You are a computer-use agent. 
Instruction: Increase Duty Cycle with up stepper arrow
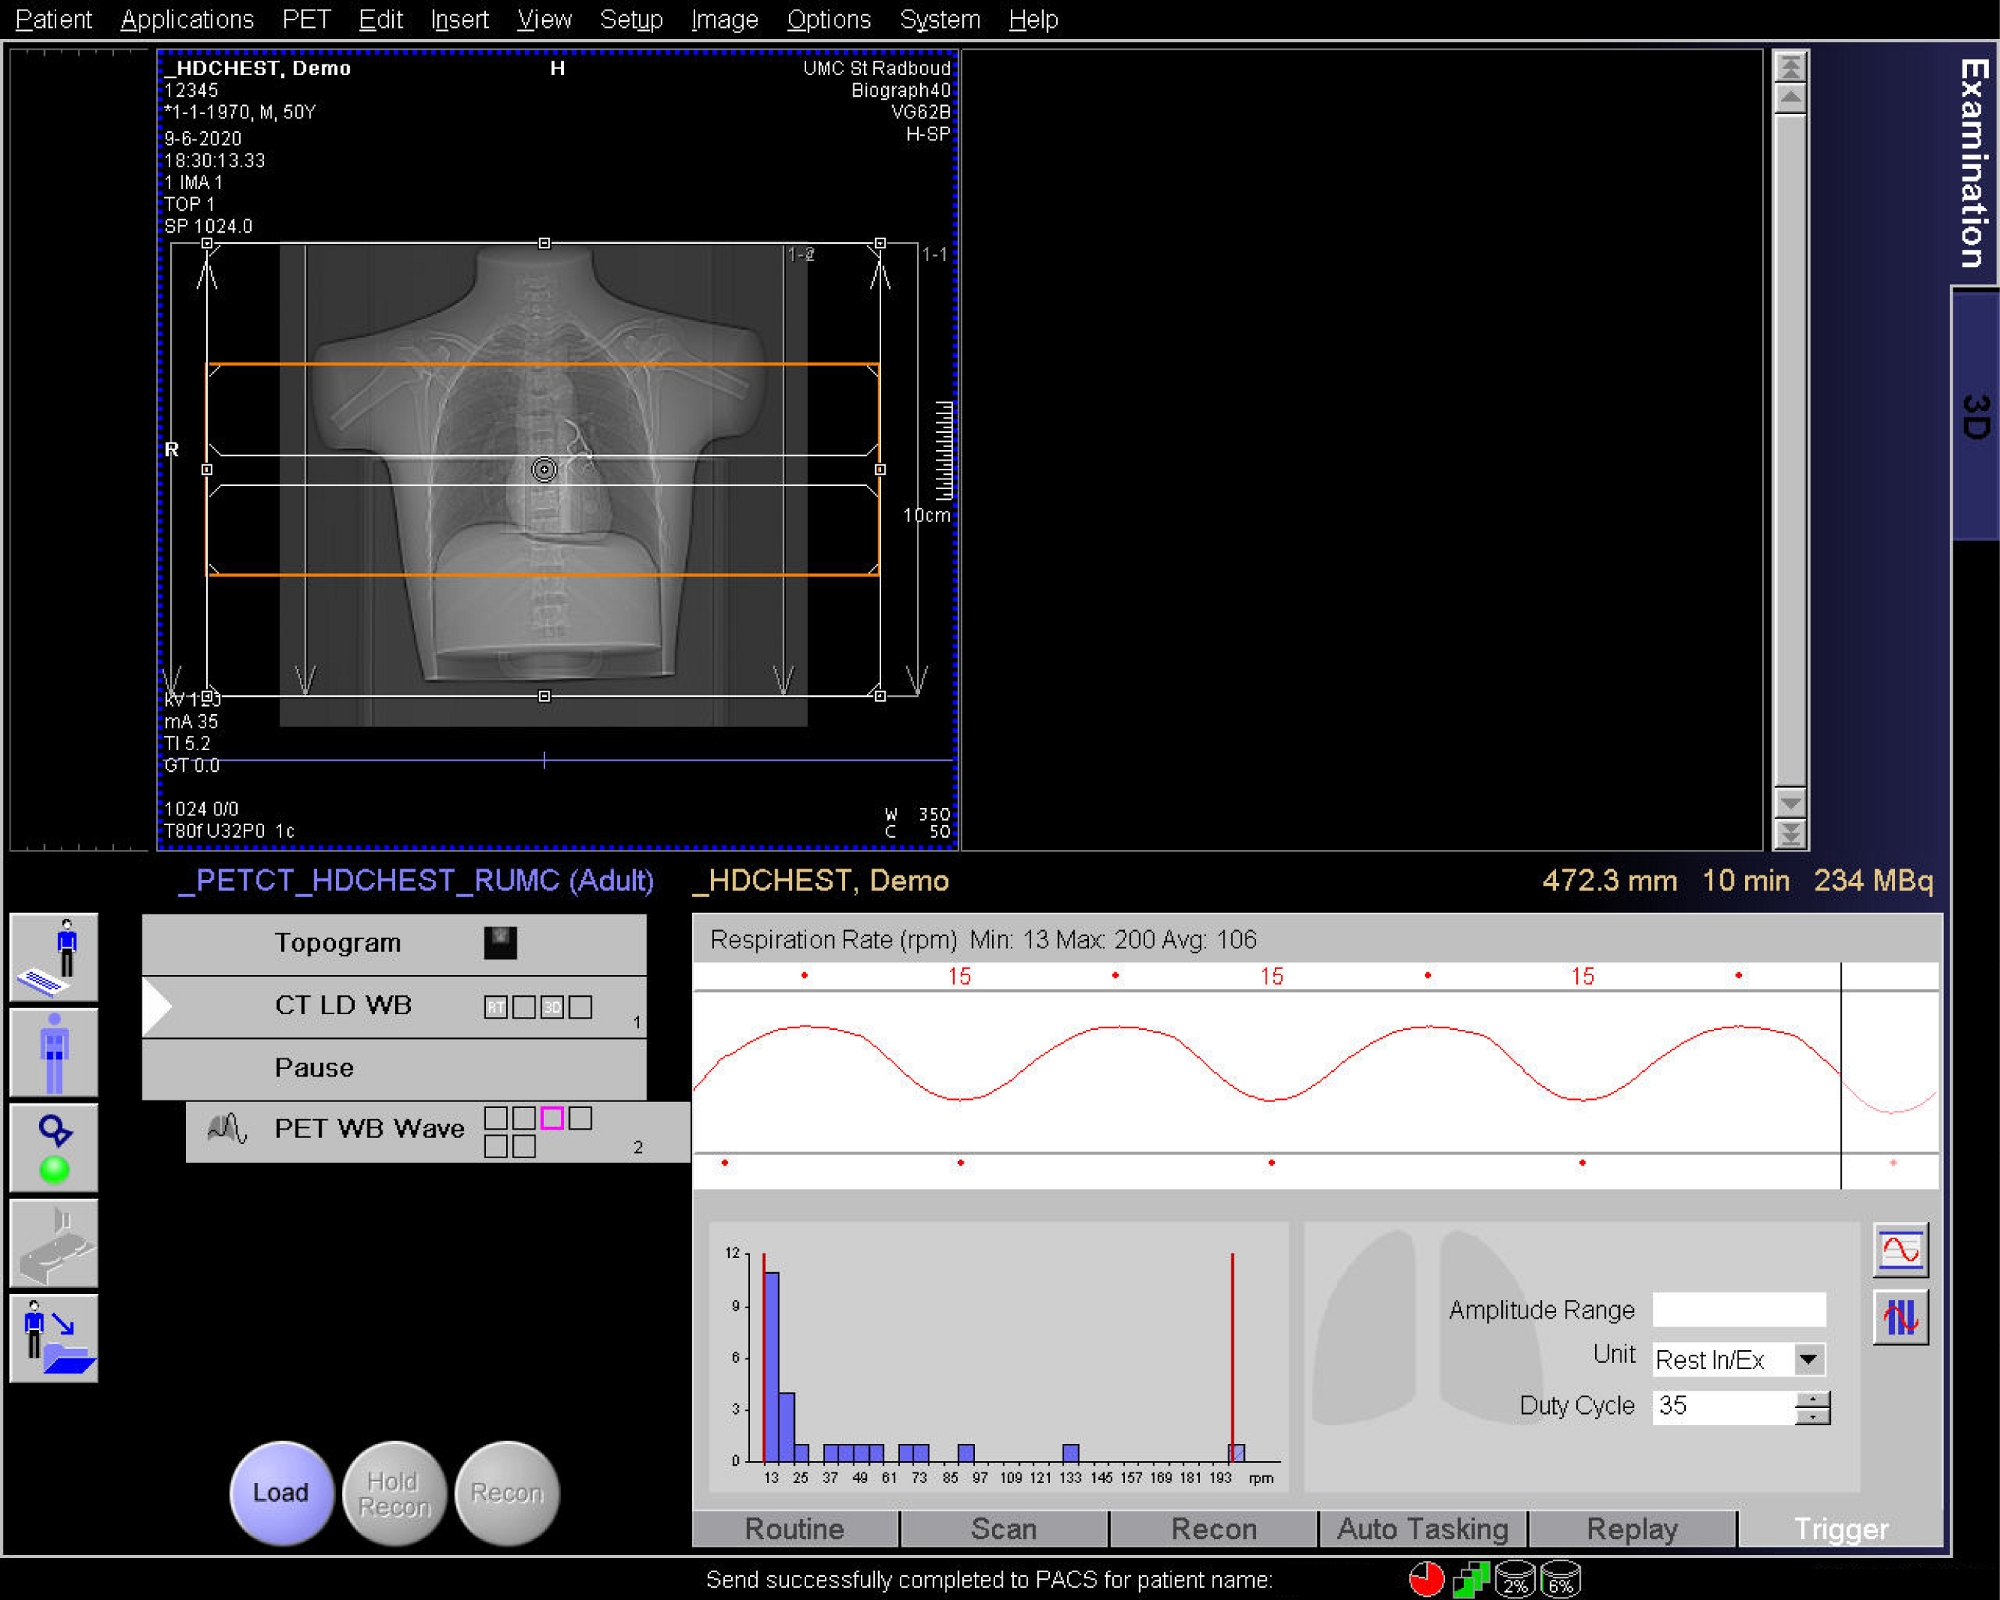[1812, 1399]
